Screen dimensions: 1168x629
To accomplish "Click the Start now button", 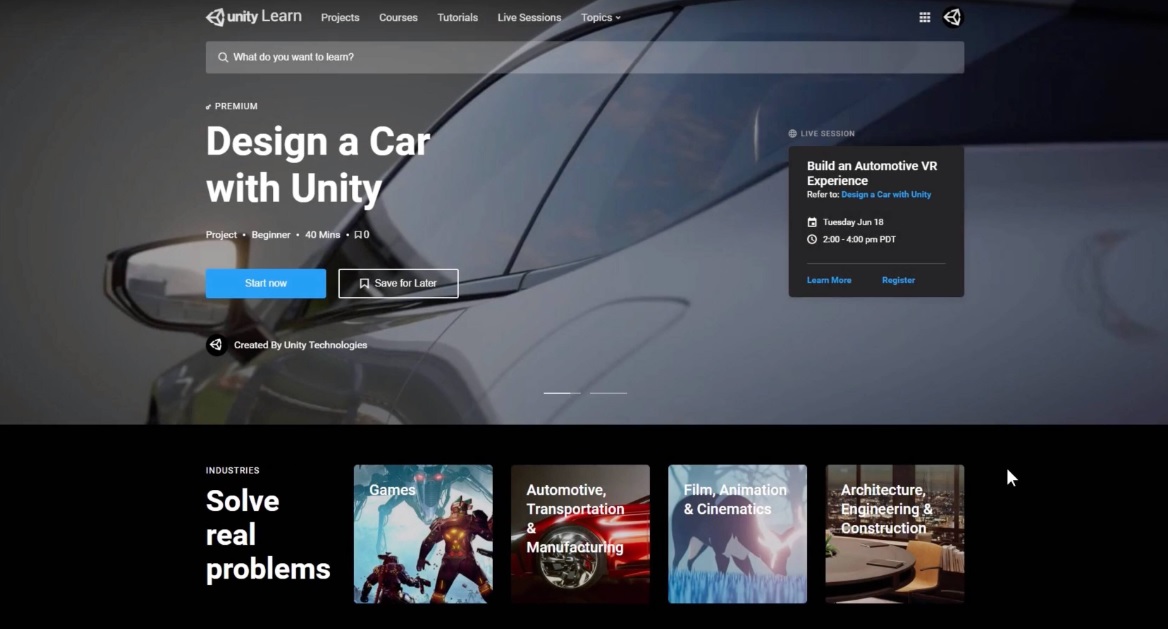I will click(x=266, y=283).
